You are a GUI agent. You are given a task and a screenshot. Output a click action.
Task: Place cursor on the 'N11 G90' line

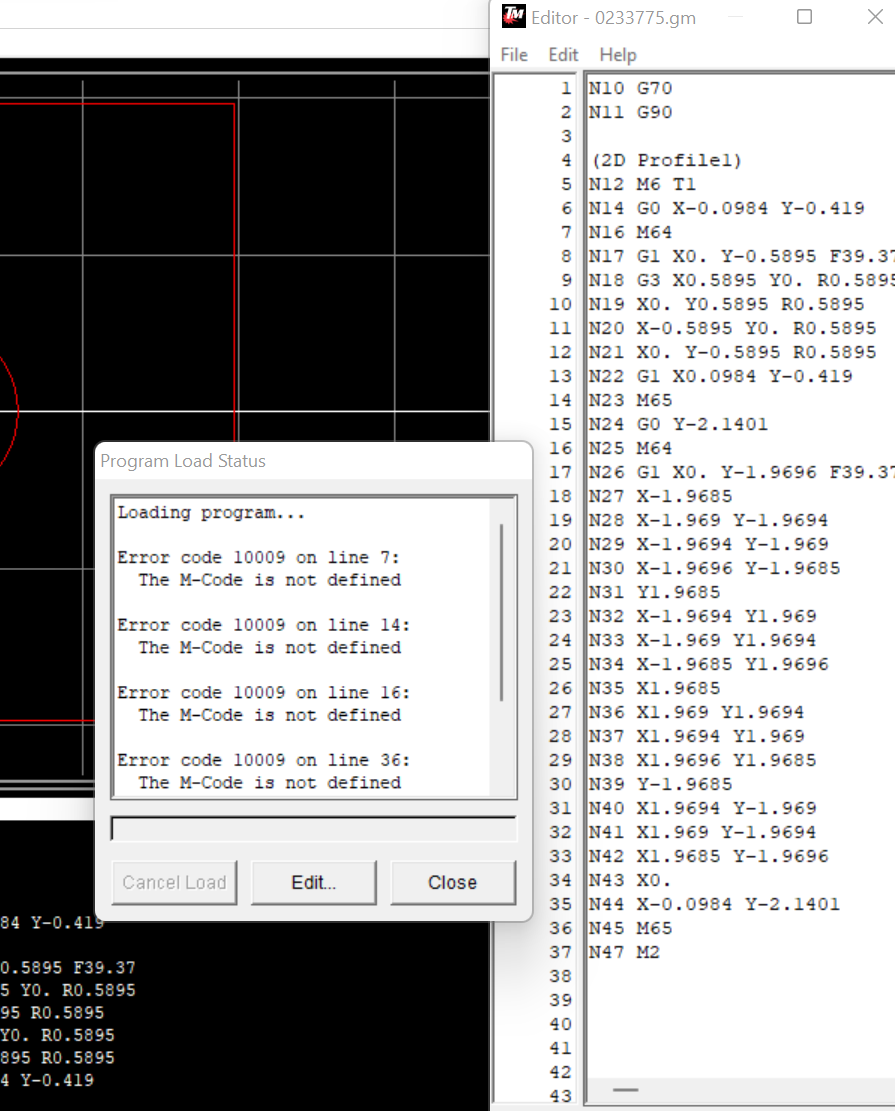[631, 113]
